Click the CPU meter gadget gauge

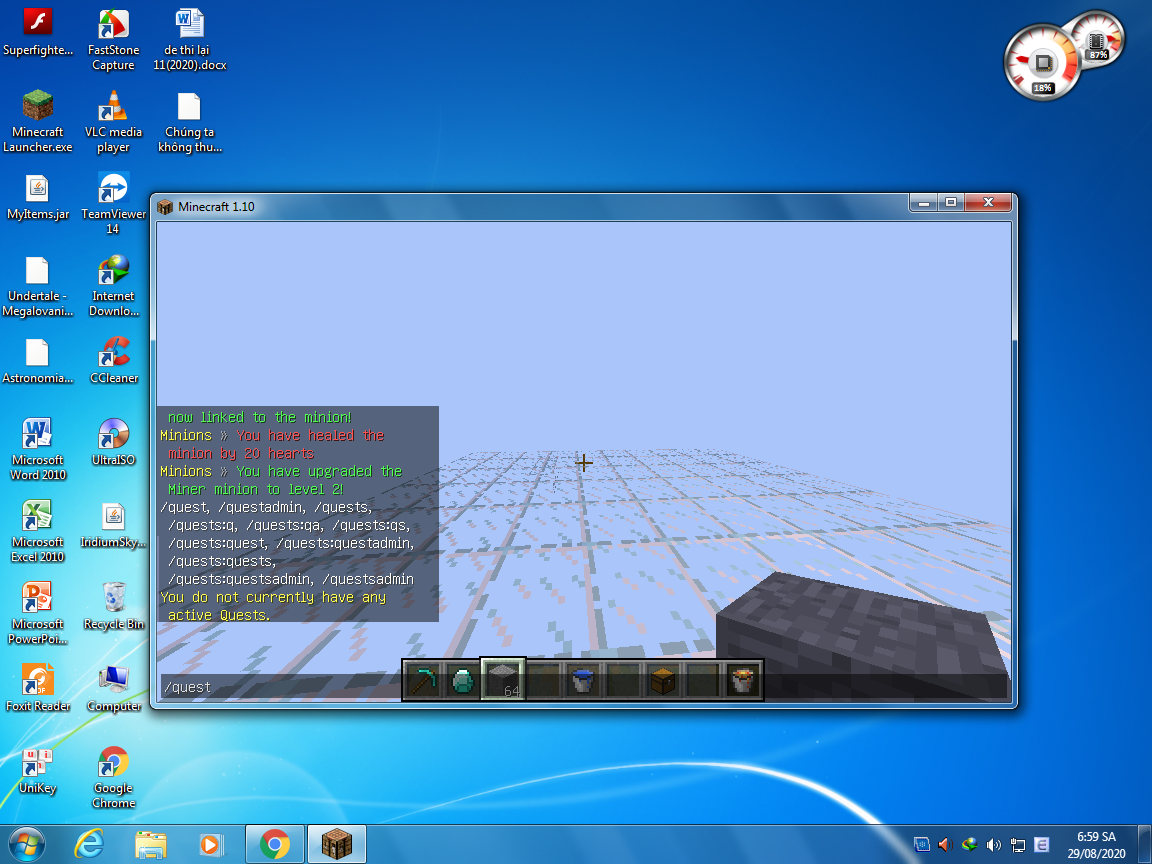1043,62
